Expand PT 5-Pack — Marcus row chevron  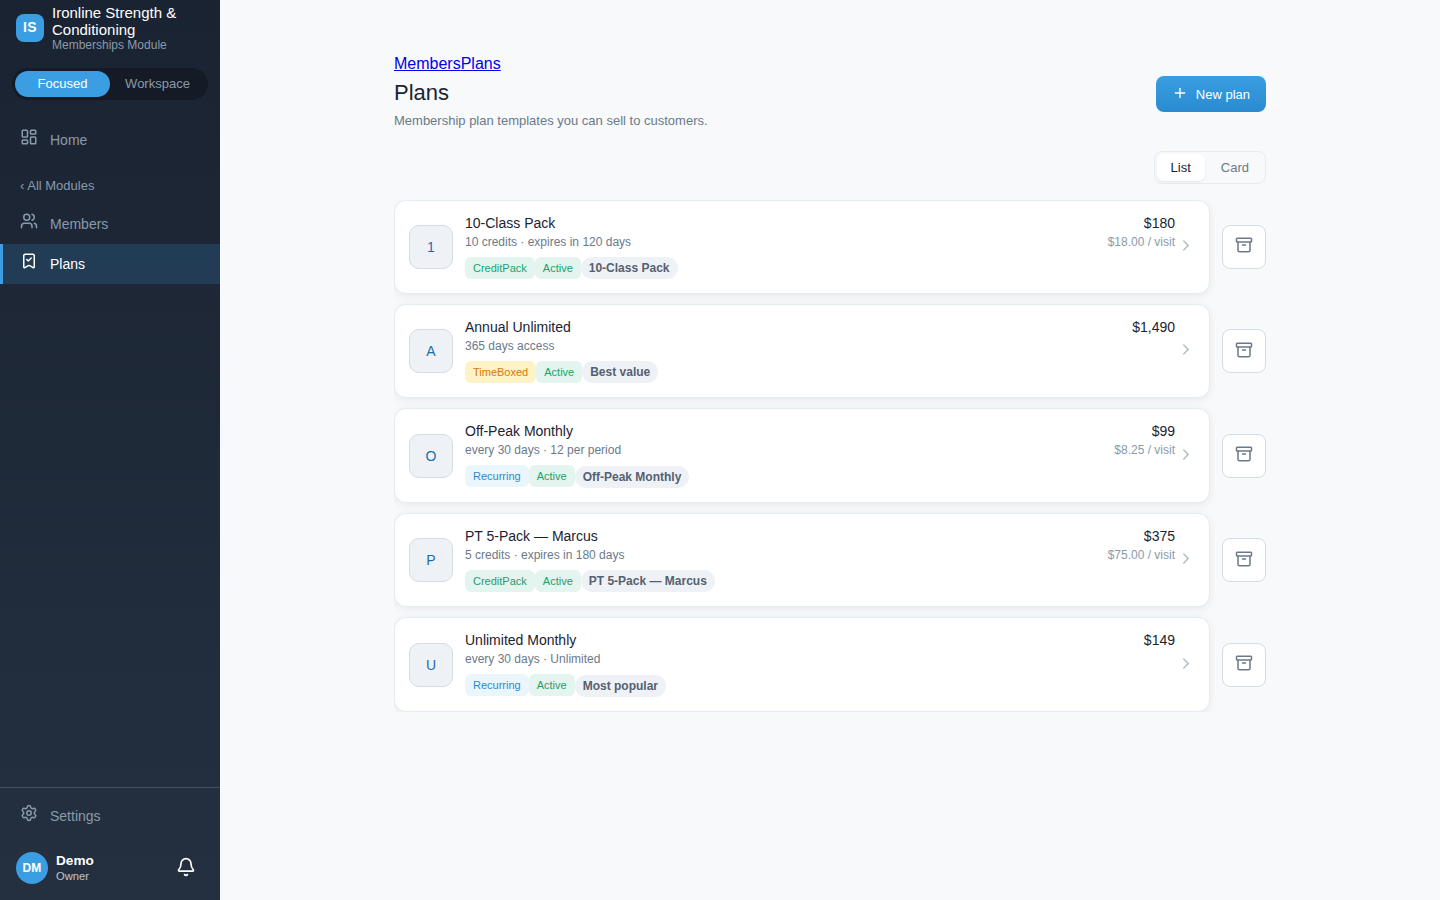1186,559
